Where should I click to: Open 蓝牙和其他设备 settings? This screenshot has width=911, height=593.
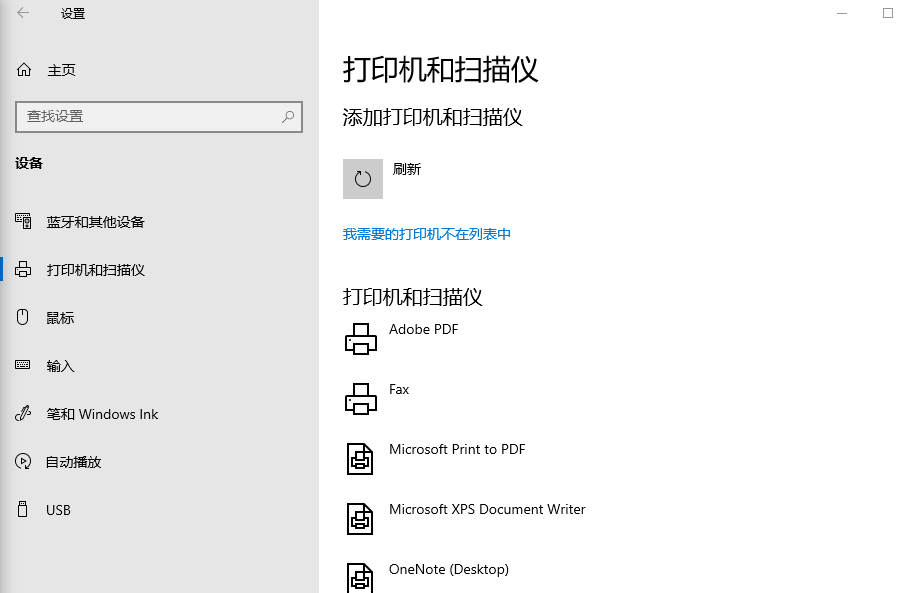[x=95, y=222]
